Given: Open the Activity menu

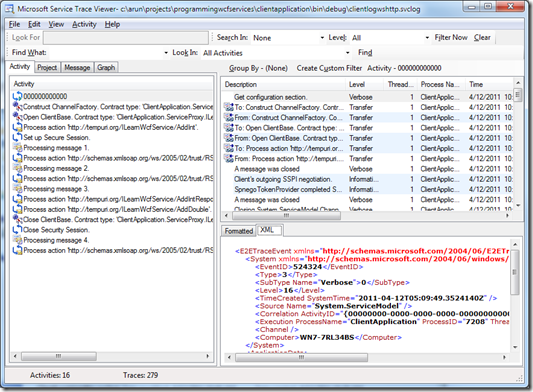Looking at the screenshot, I should coord(84,24).
